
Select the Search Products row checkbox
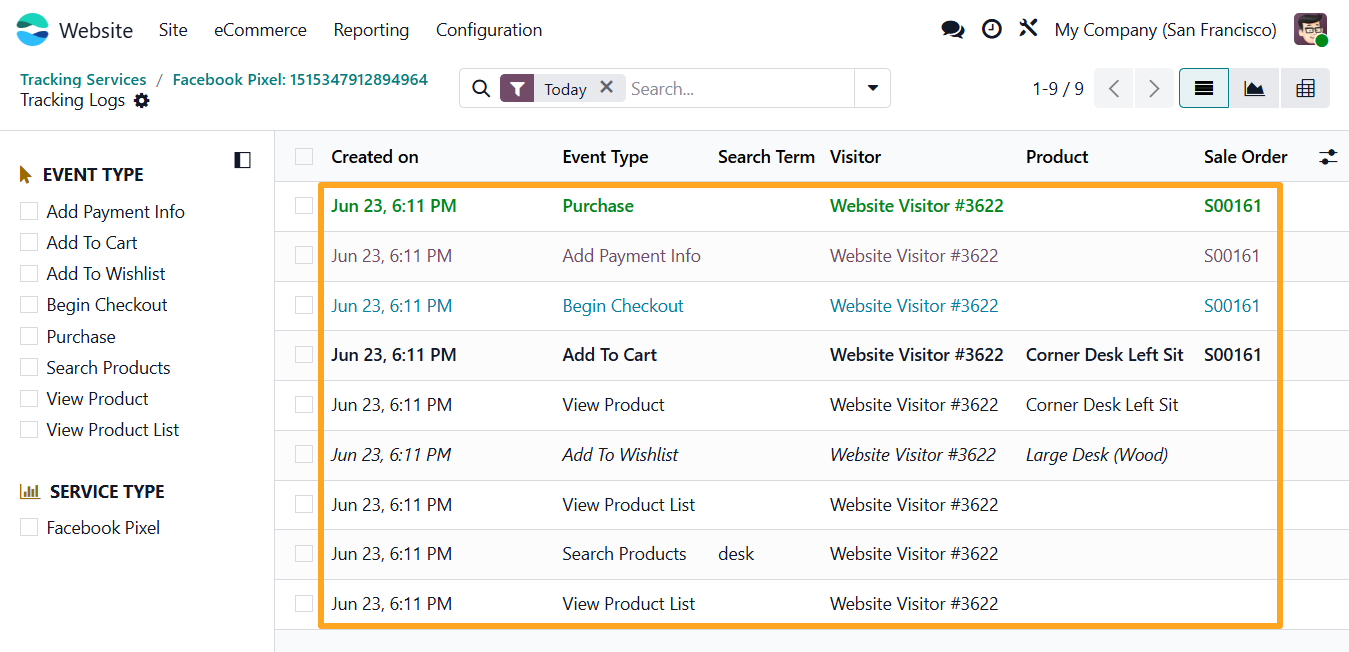[304, 554]
